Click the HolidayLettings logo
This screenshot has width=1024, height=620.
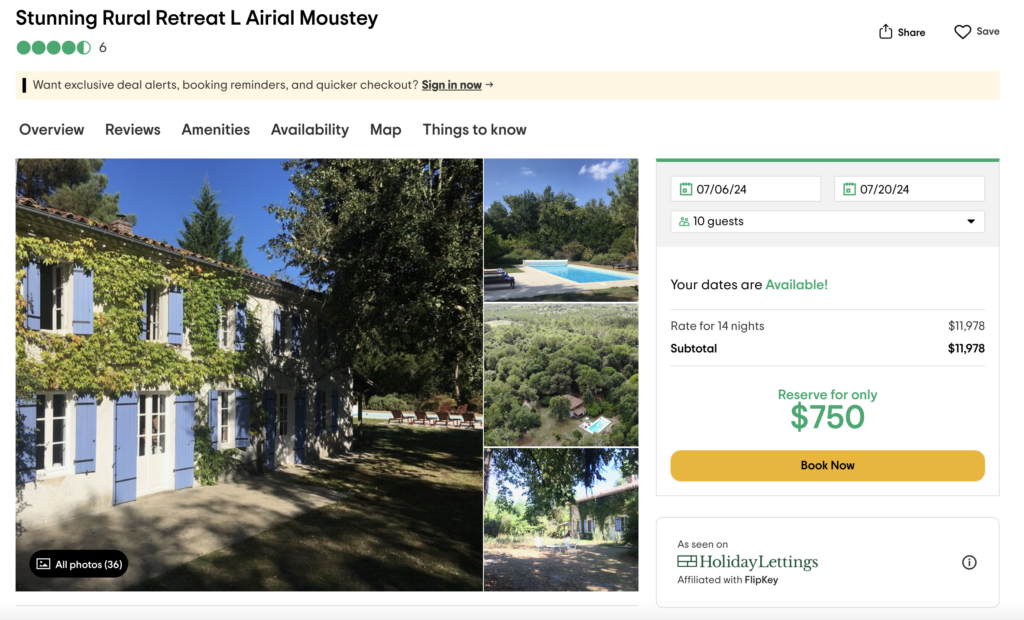pos(748,562)
